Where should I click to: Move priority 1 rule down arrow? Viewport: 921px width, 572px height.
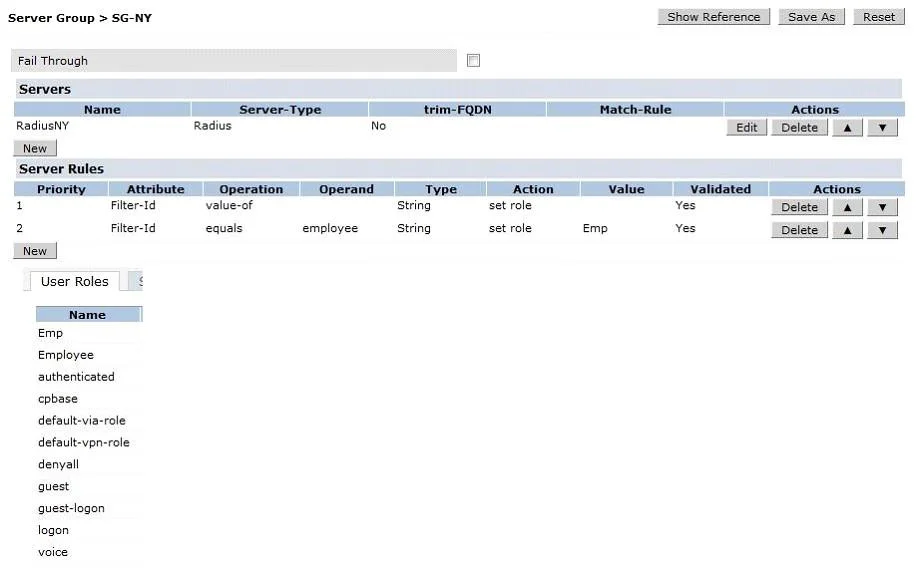coord(882,207)
